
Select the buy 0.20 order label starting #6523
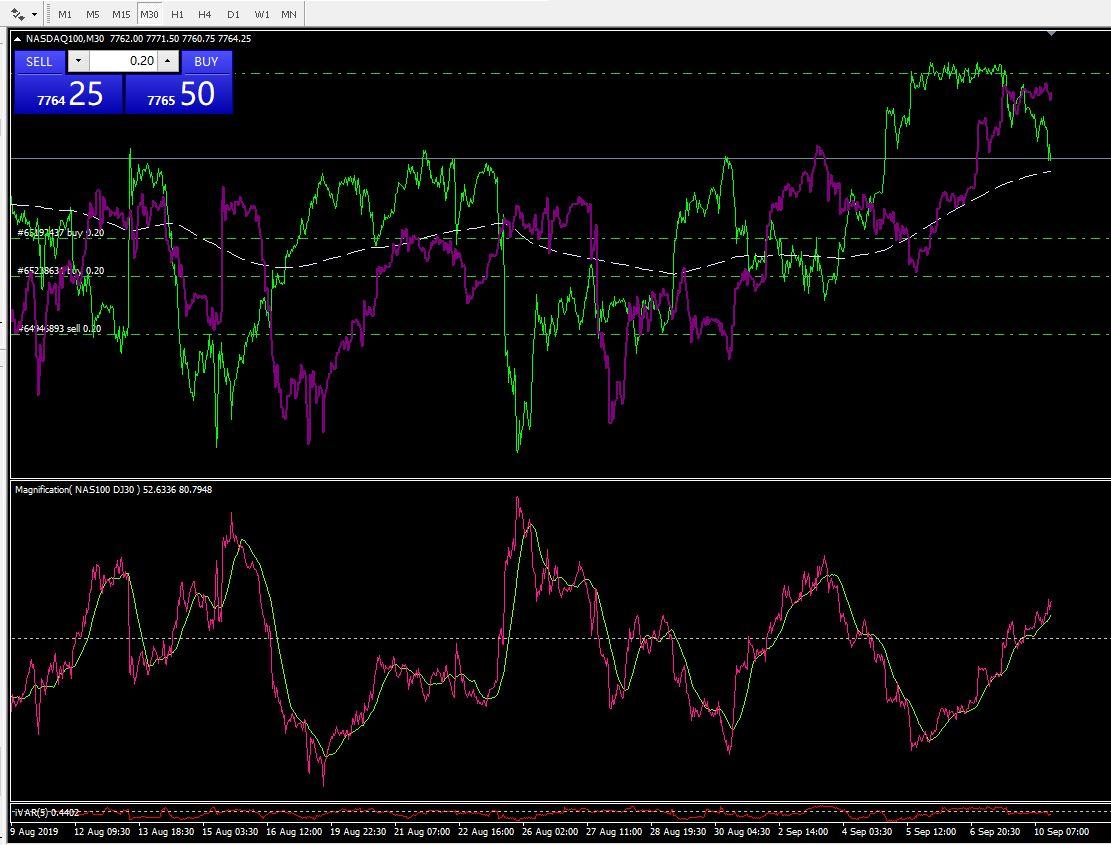(61, 271)
